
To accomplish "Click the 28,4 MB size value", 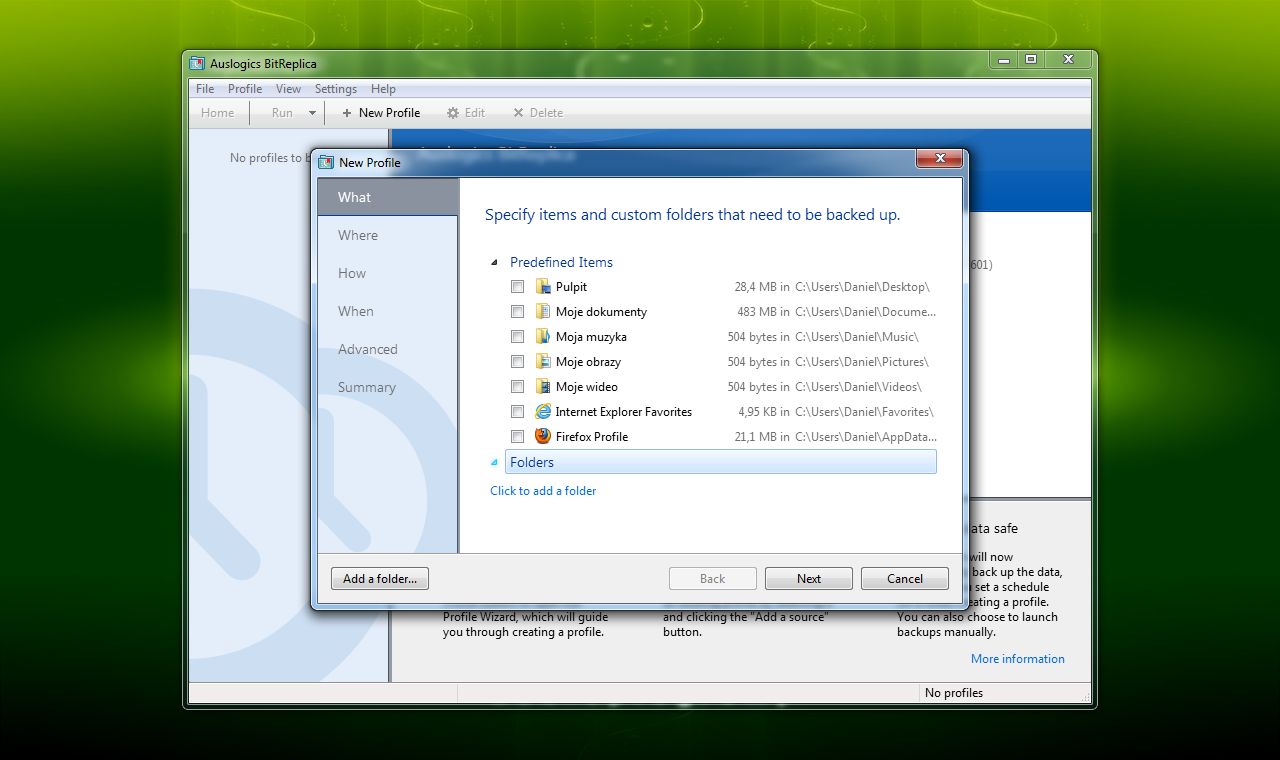I will 755,287.
